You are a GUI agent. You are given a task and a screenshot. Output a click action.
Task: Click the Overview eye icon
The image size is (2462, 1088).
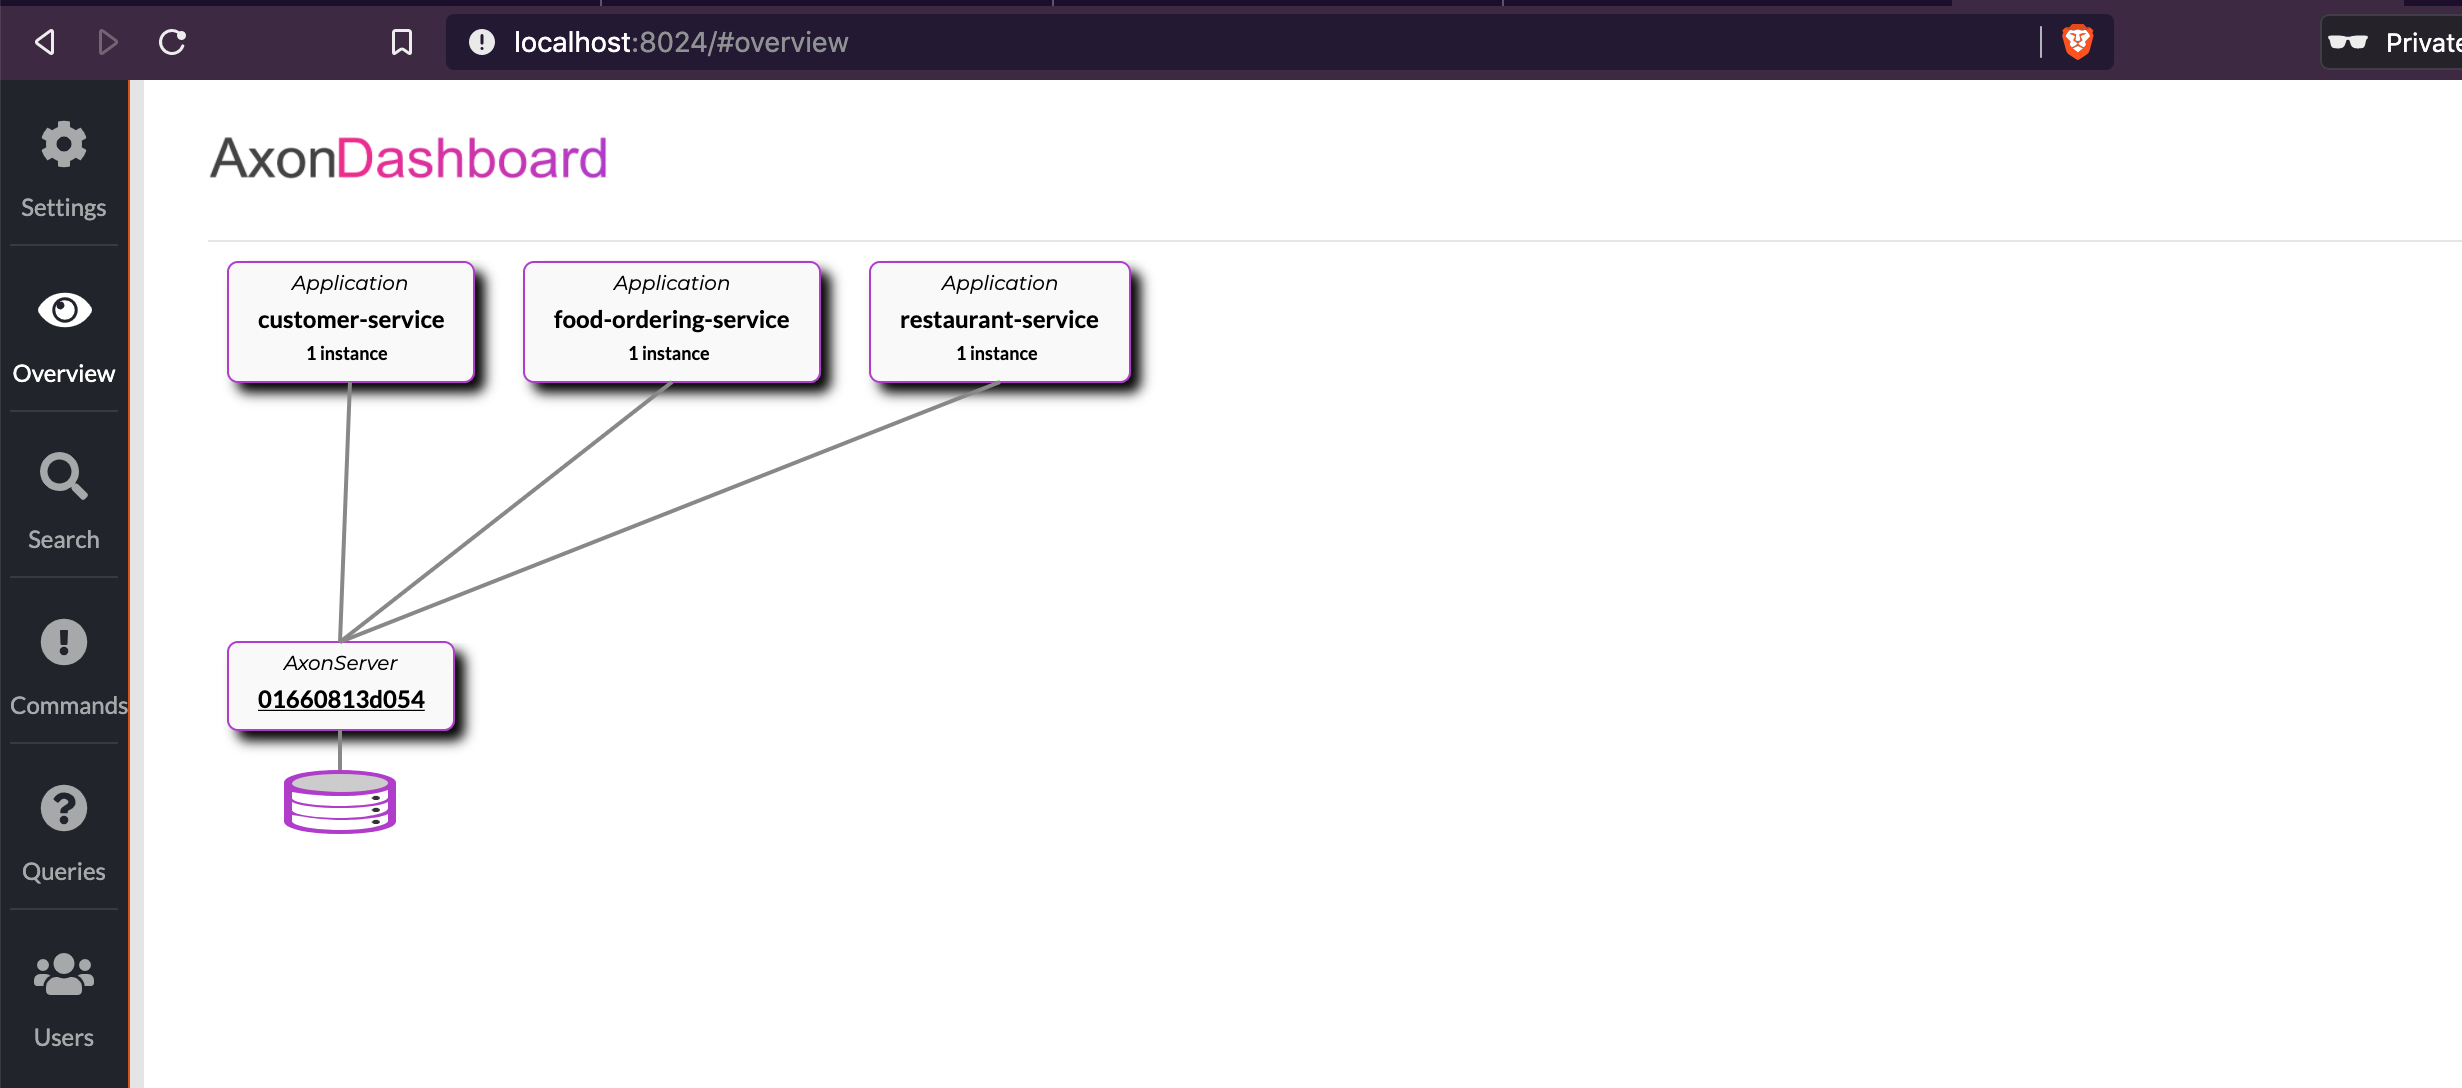point(64,311)
